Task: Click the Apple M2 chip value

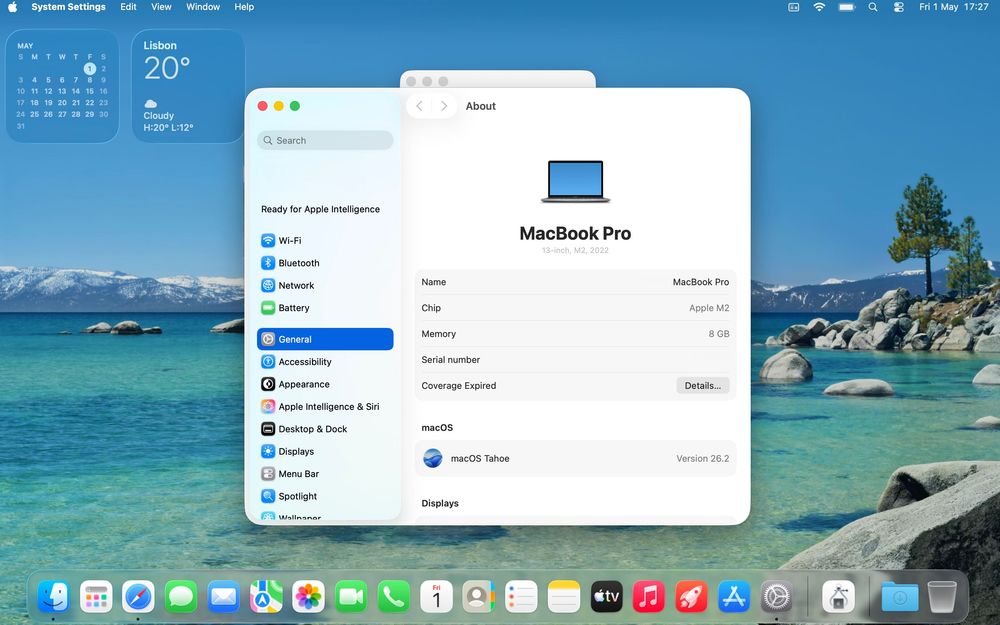Action: (709, 307)
